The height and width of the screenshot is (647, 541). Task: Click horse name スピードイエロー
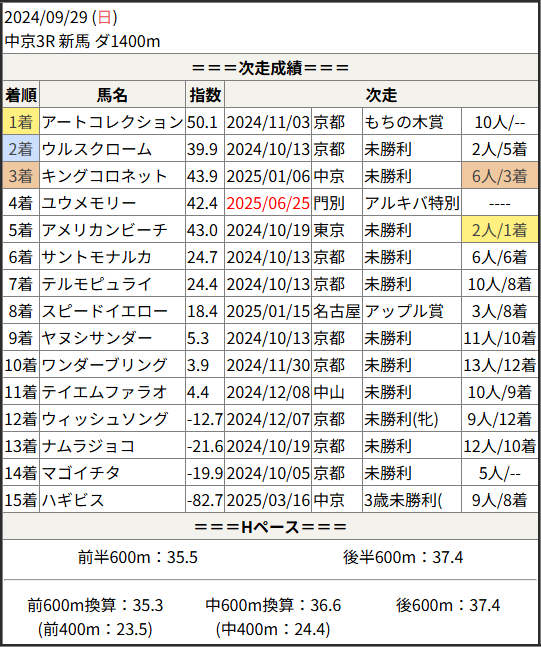[104, 311]
